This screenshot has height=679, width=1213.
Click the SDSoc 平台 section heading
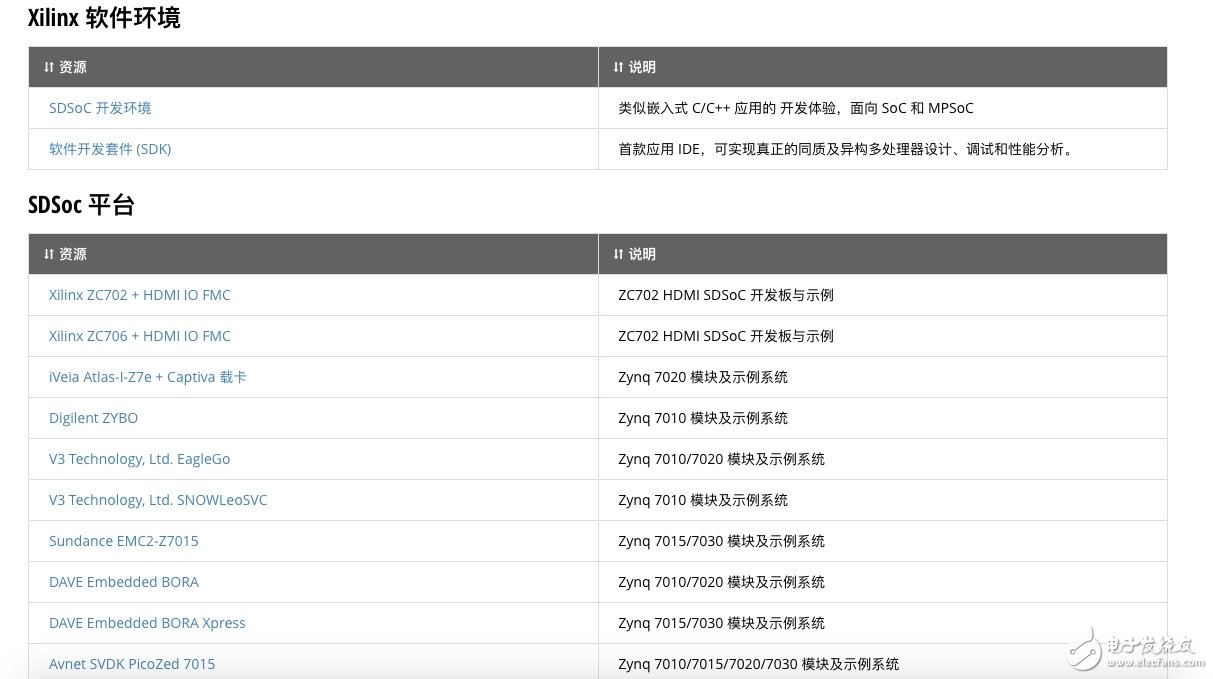(x=81, y=205)
